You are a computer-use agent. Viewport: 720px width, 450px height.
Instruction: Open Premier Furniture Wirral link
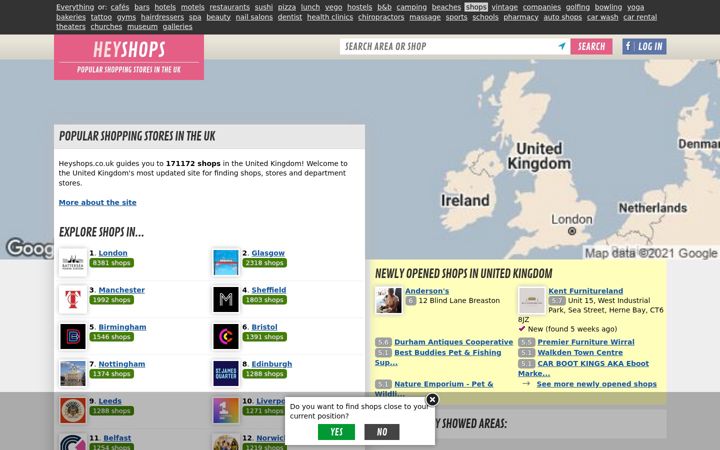click(586, 342)
